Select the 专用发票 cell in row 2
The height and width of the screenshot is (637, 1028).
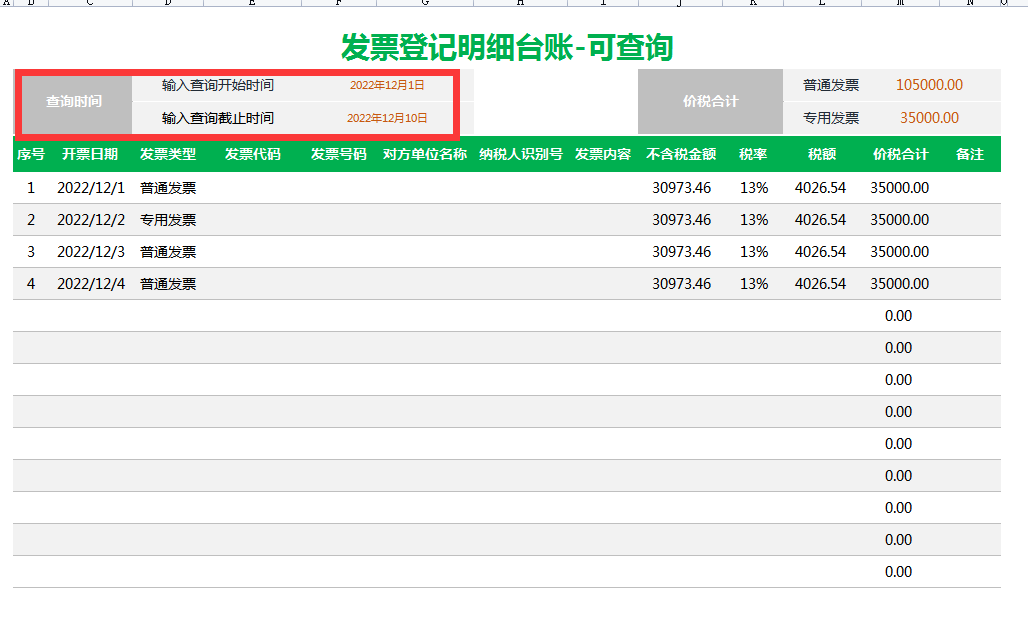(x=168, y=220)
